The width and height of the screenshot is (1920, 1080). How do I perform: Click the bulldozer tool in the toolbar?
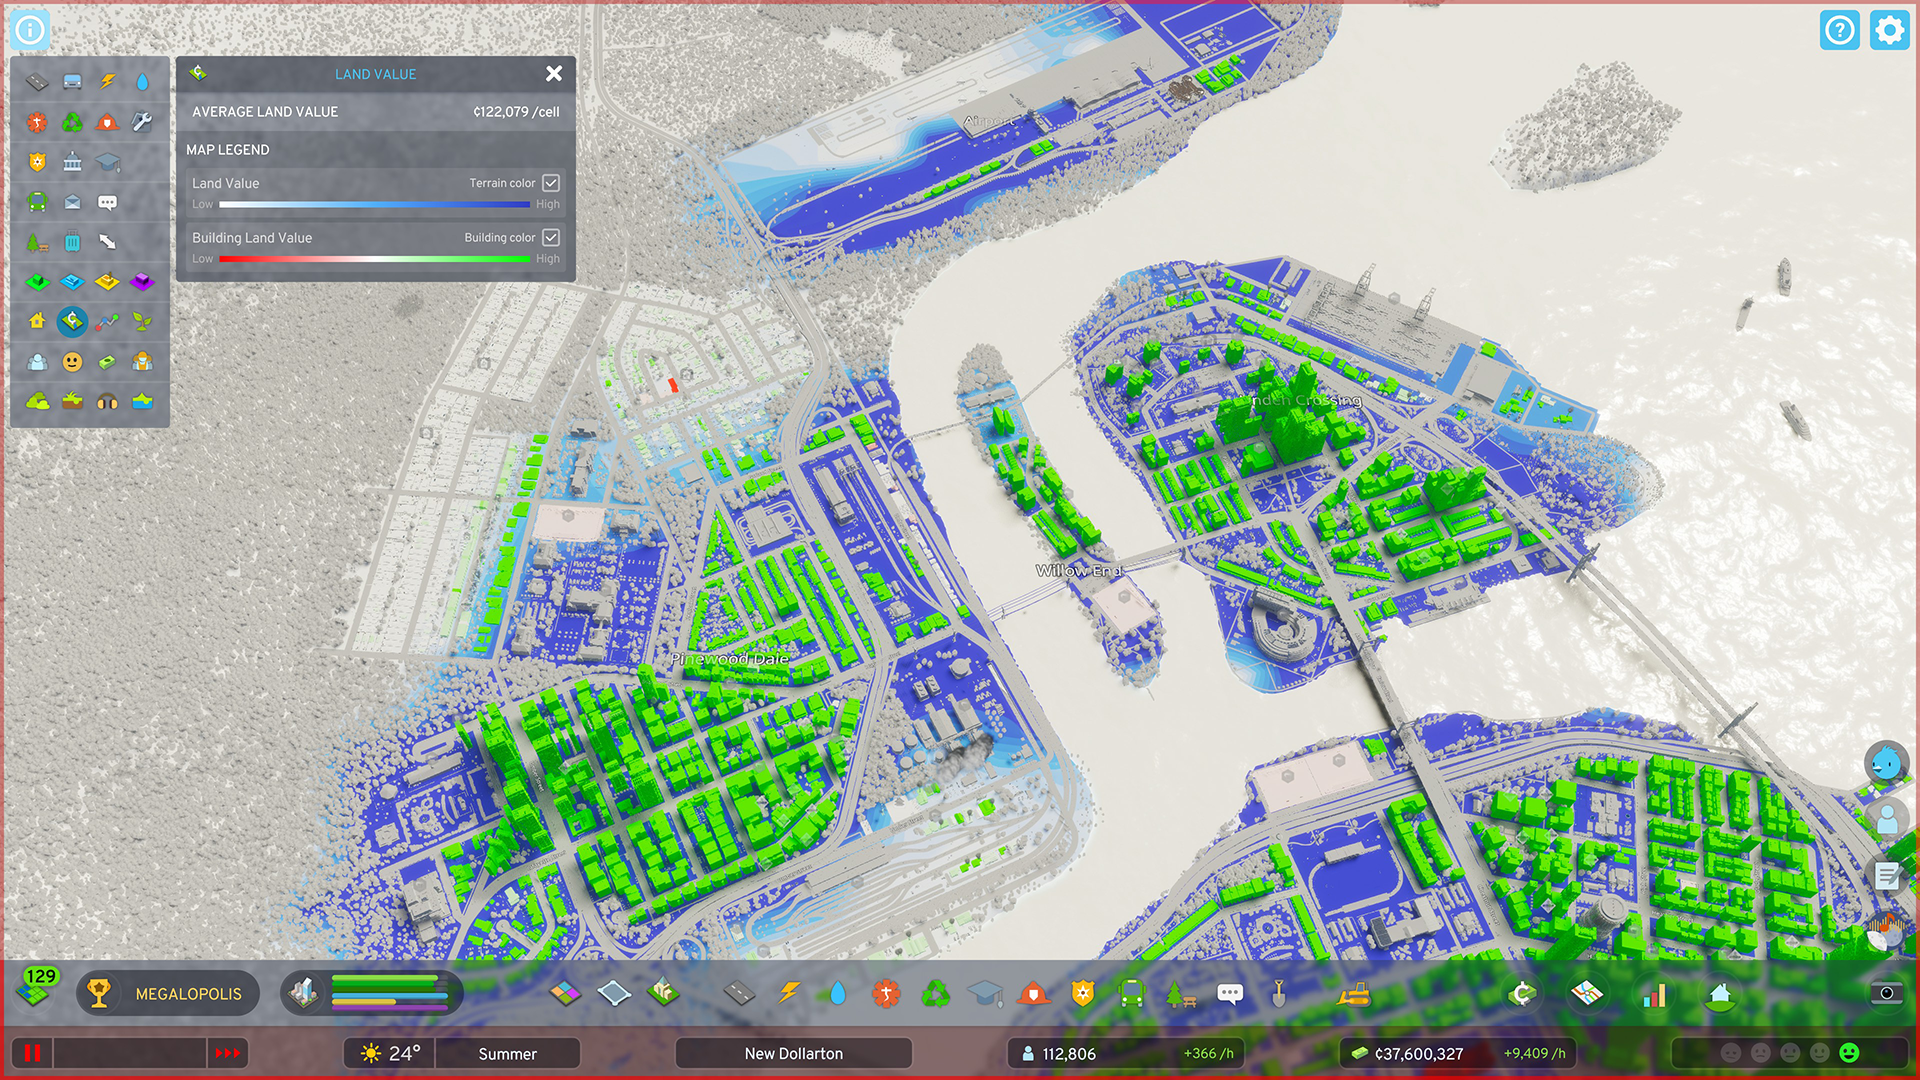pos(1354,993)
